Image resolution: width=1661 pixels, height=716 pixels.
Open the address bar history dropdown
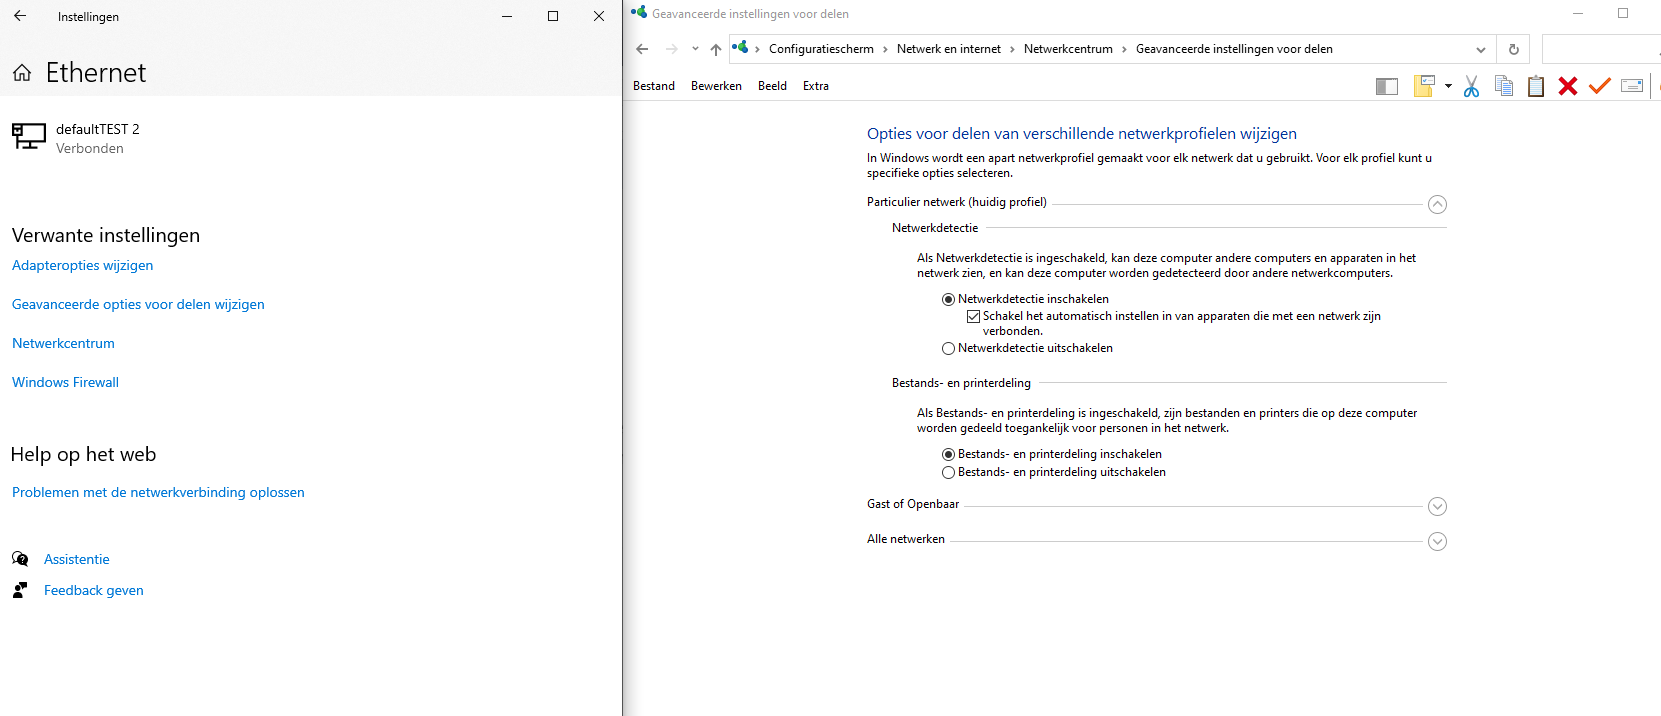[1481, 49]
